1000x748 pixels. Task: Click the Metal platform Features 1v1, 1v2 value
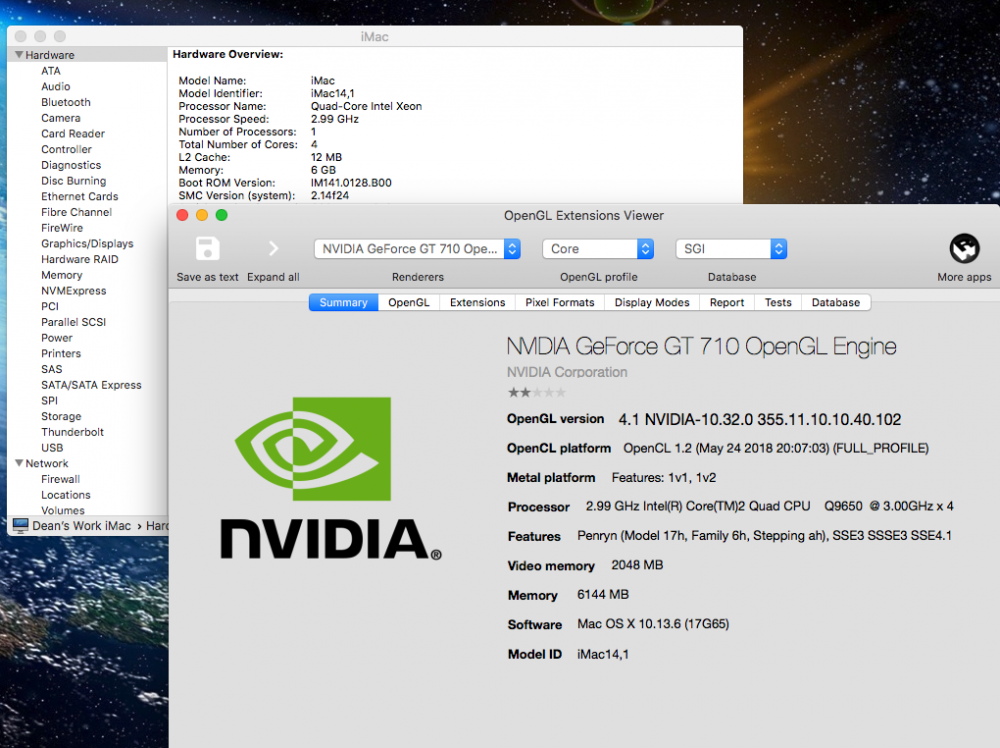pyautogui.click(x=663, y=478)
